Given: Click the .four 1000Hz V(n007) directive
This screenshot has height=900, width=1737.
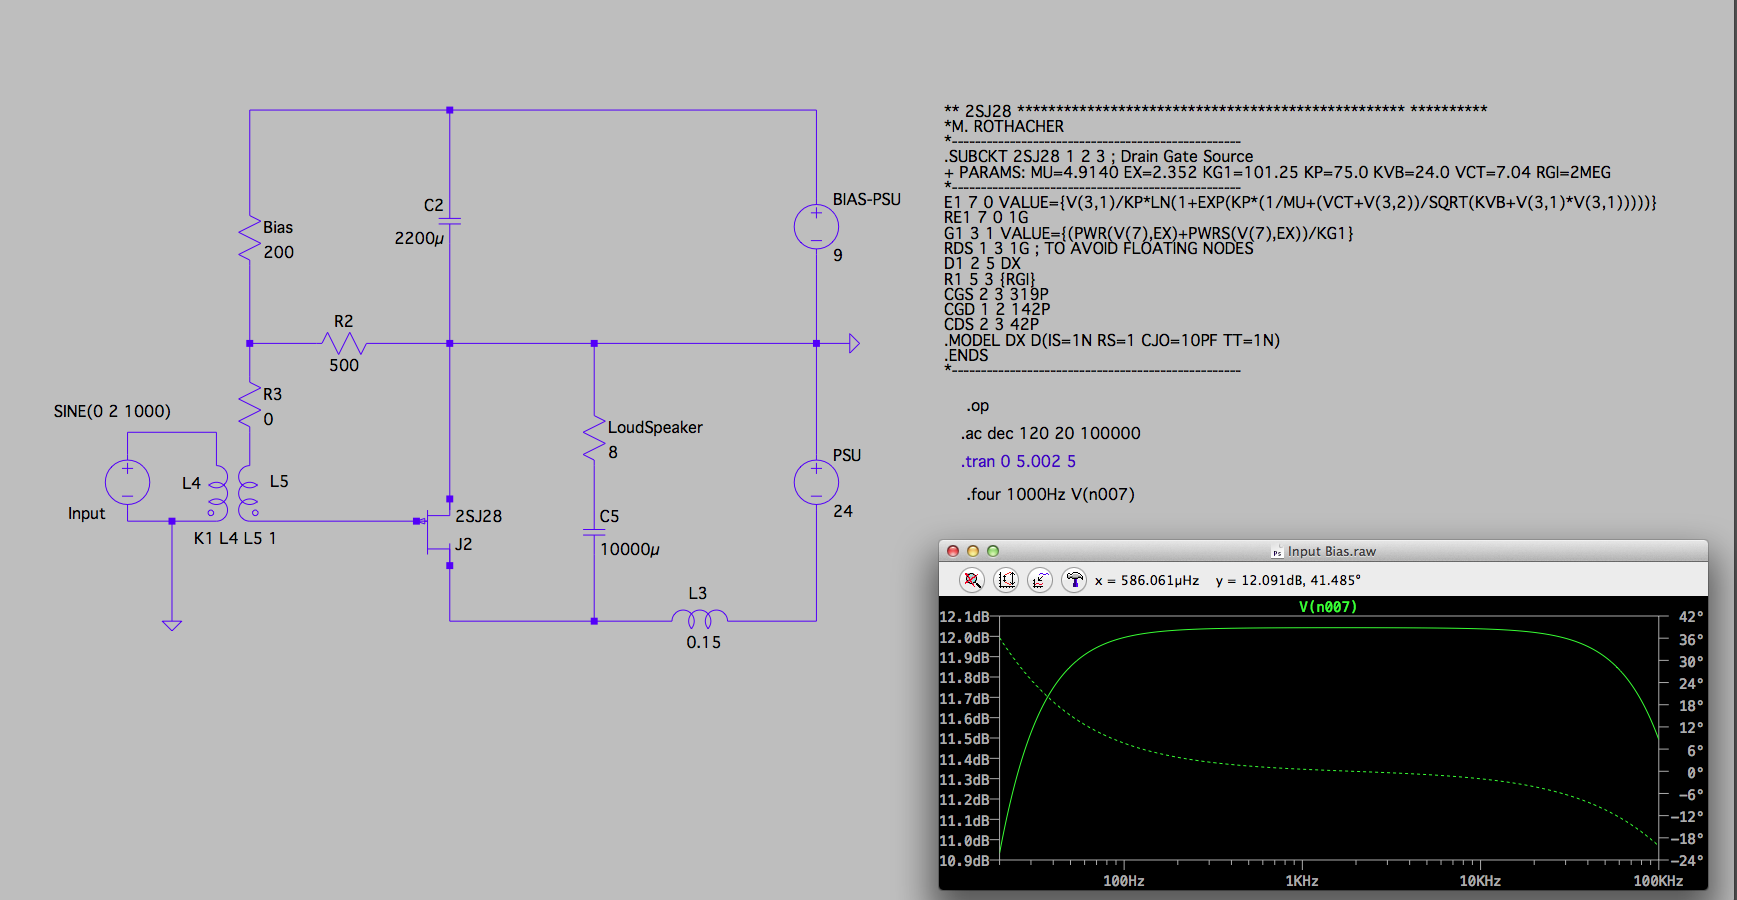Looking at the screenshot, I should pos(1050,494).
